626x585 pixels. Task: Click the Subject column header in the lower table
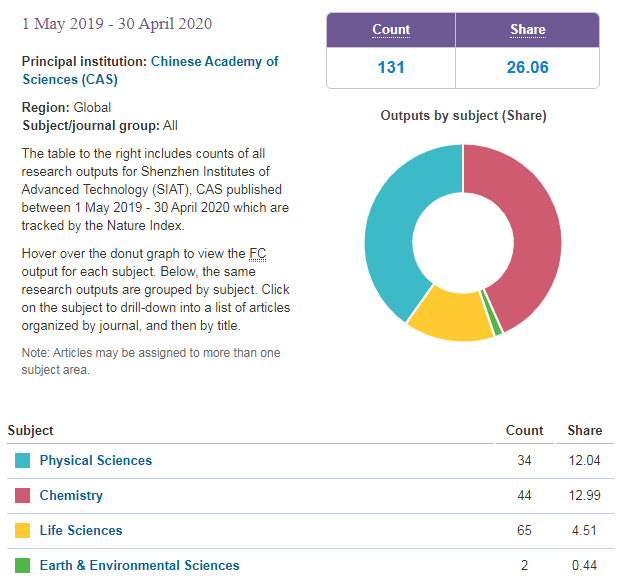31,430
